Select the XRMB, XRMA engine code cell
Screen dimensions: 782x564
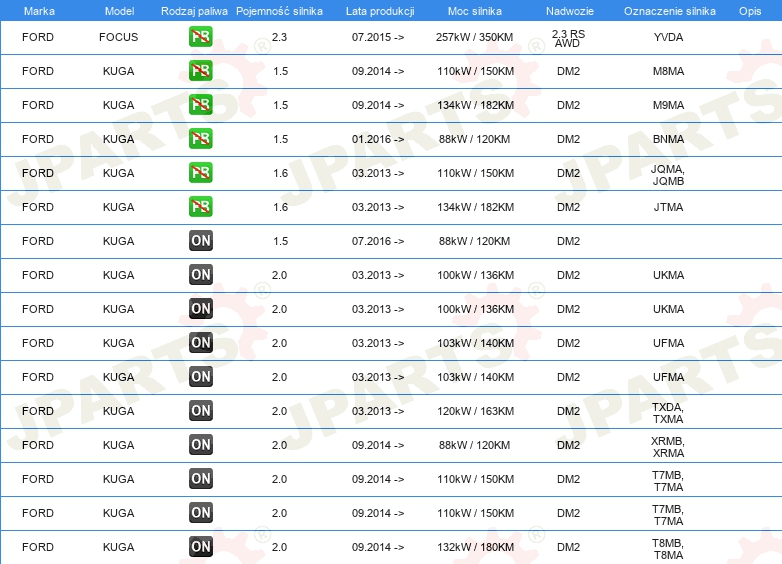668,447
